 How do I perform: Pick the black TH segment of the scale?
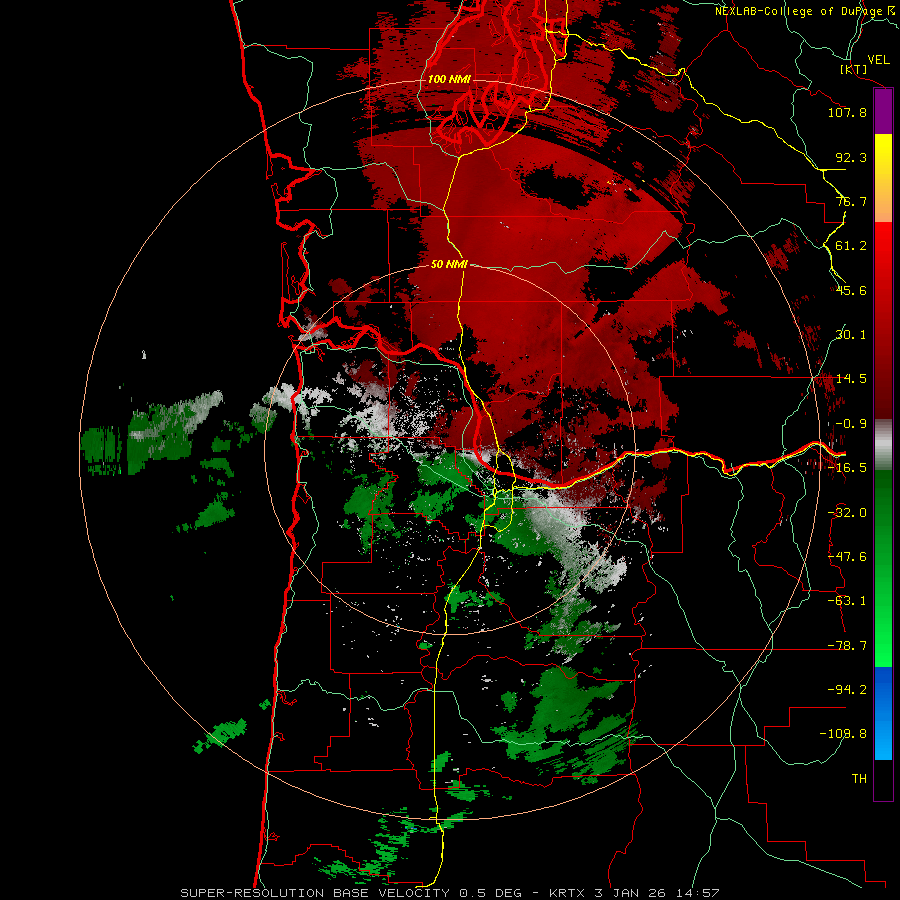883,779
